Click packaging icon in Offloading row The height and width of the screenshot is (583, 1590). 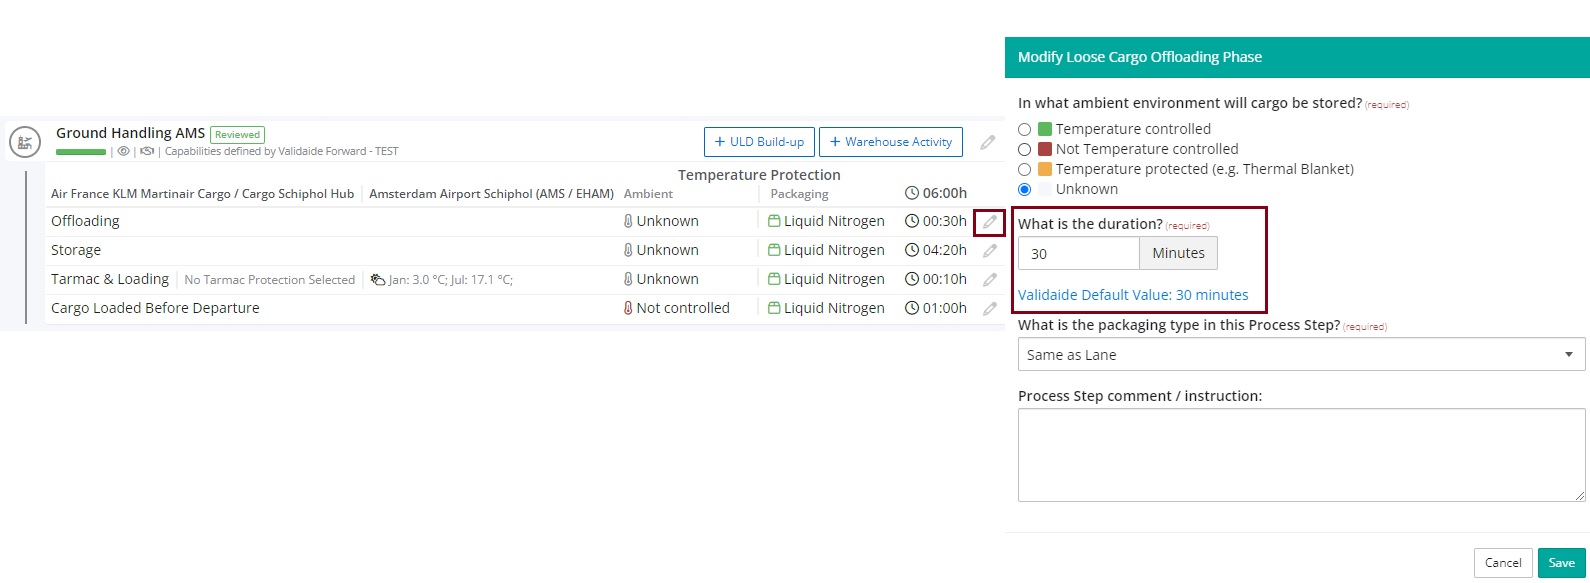[x=774, y=221]
